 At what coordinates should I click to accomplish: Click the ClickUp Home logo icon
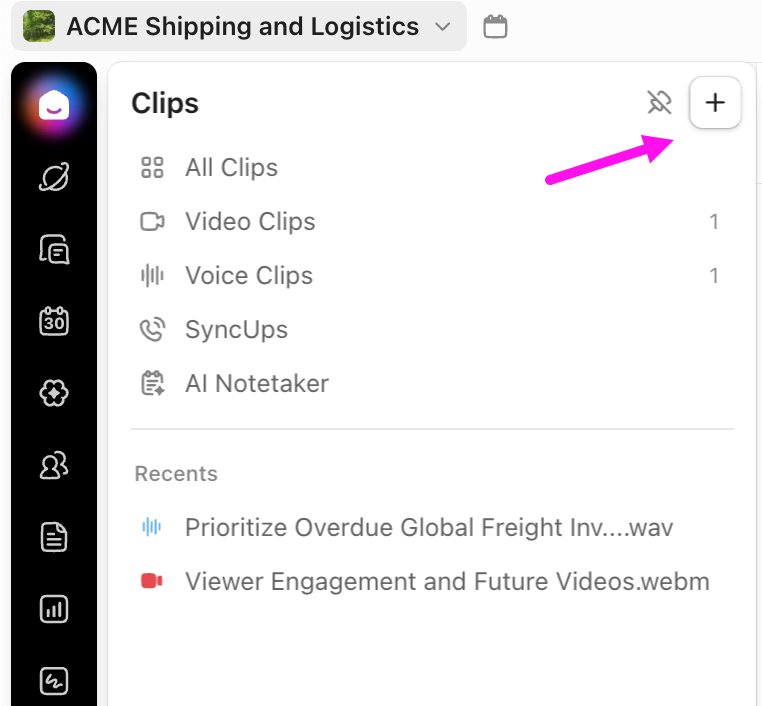tap(54, 105)
